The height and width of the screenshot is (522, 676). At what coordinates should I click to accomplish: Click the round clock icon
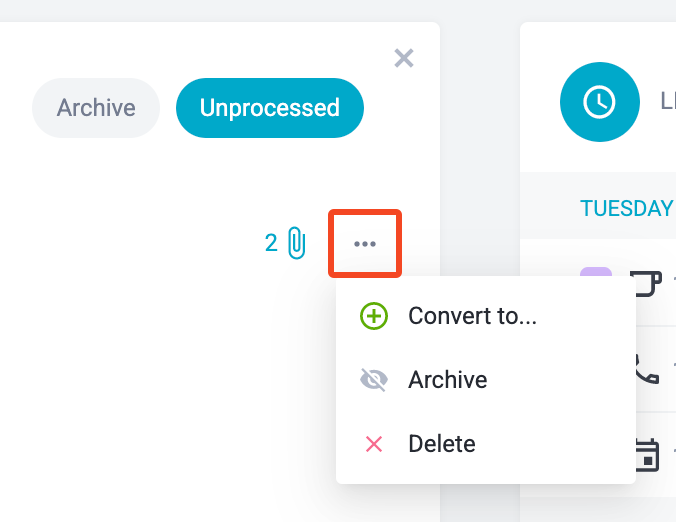599,102
